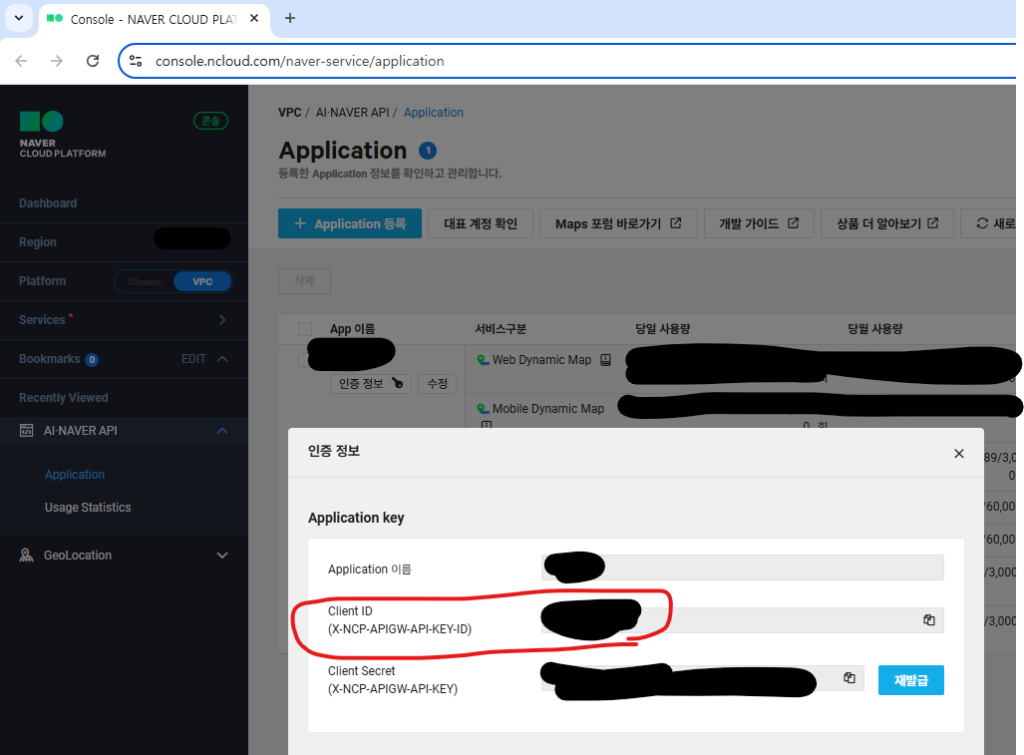Open a new browser tab

290,18
